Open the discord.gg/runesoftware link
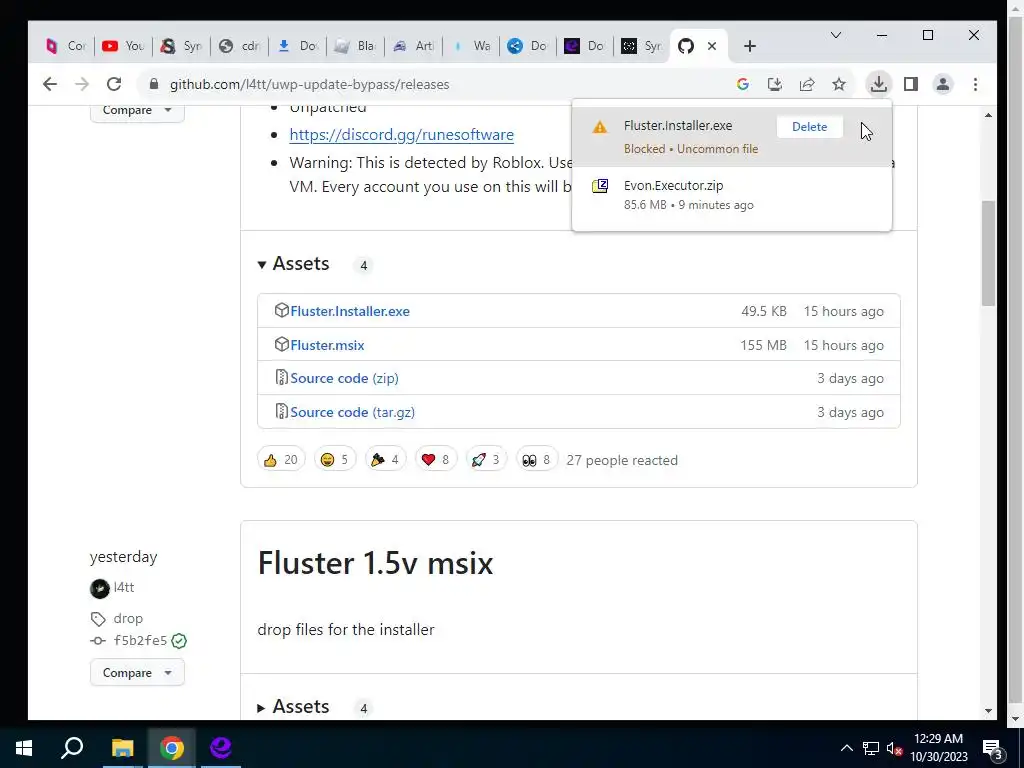The width and height of the screenshot is (1024, 768). point(401,135)
